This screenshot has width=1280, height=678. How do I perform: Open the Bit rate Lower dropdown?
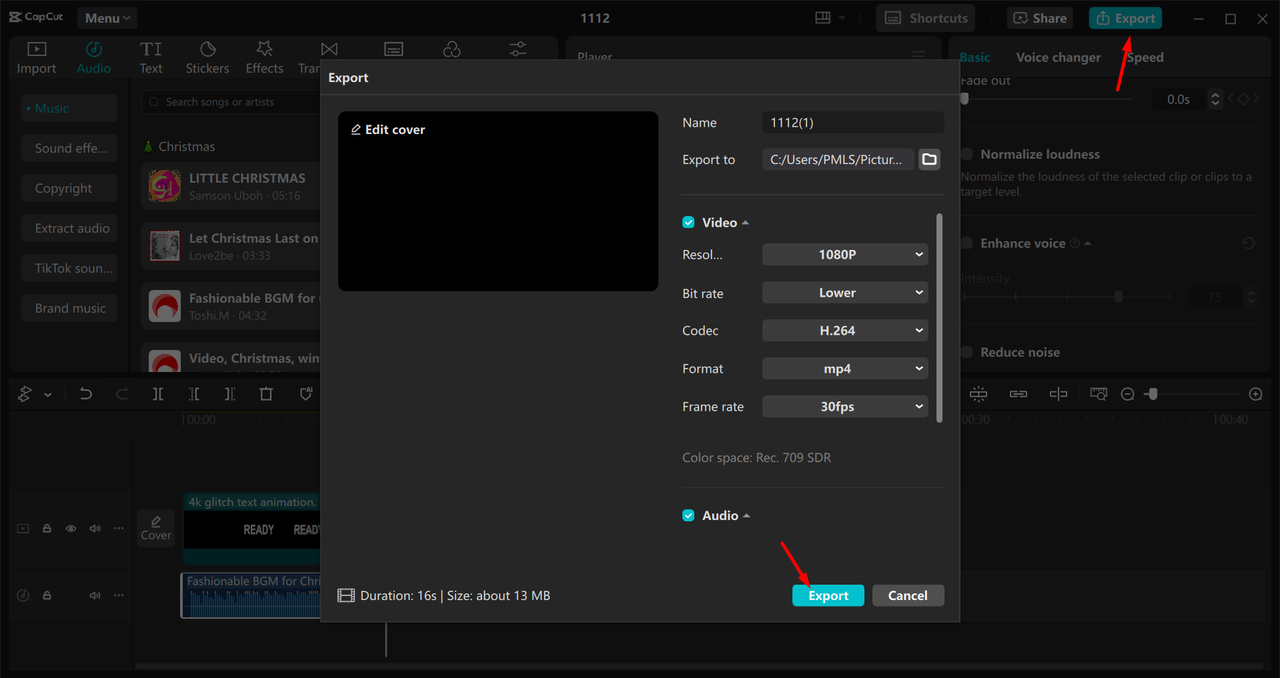[845, 292]
